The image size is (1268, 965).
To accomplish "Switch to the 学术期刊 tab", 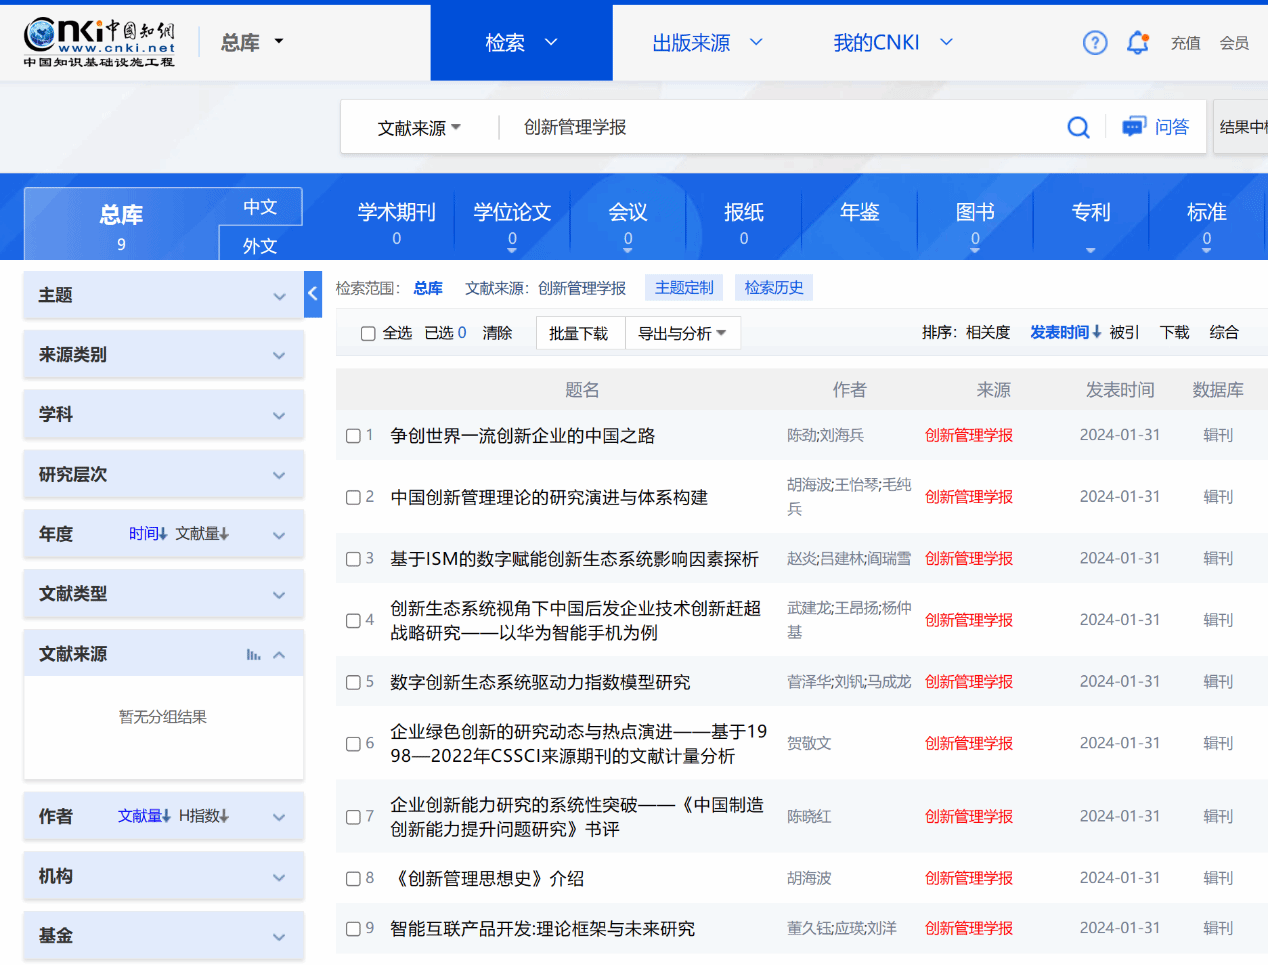I will (x=396, y=222).
